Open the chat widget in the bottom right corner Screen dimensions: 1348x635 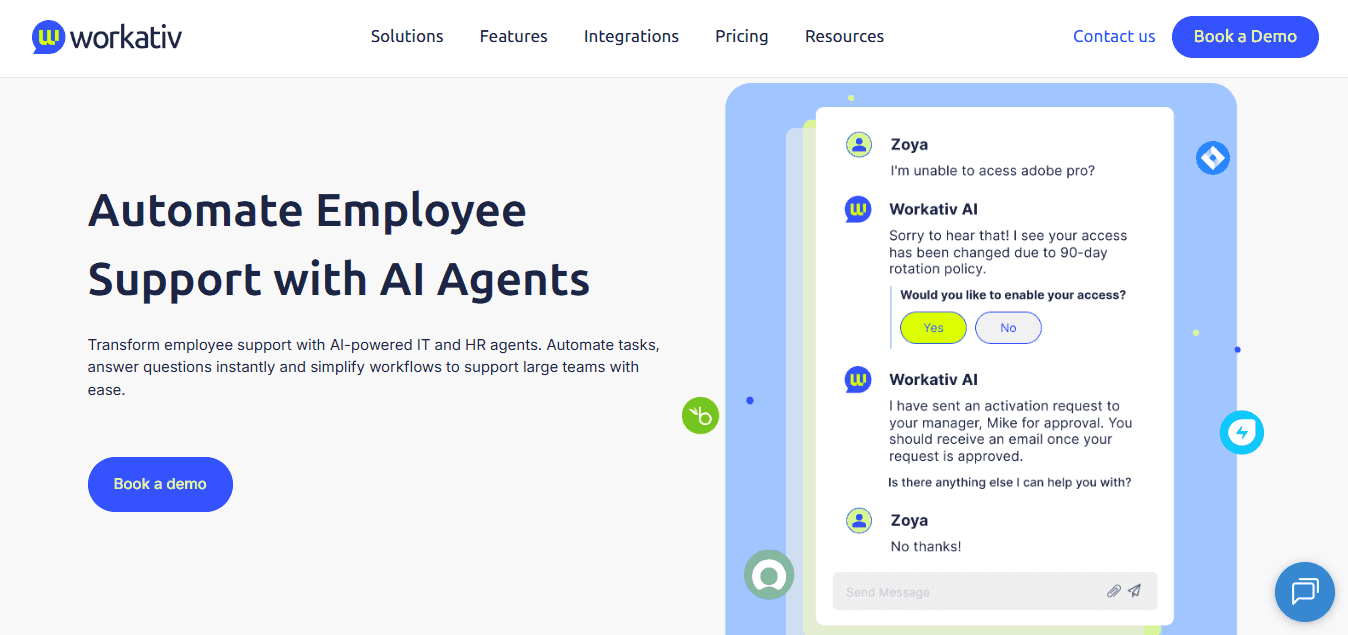point(1305,592)
